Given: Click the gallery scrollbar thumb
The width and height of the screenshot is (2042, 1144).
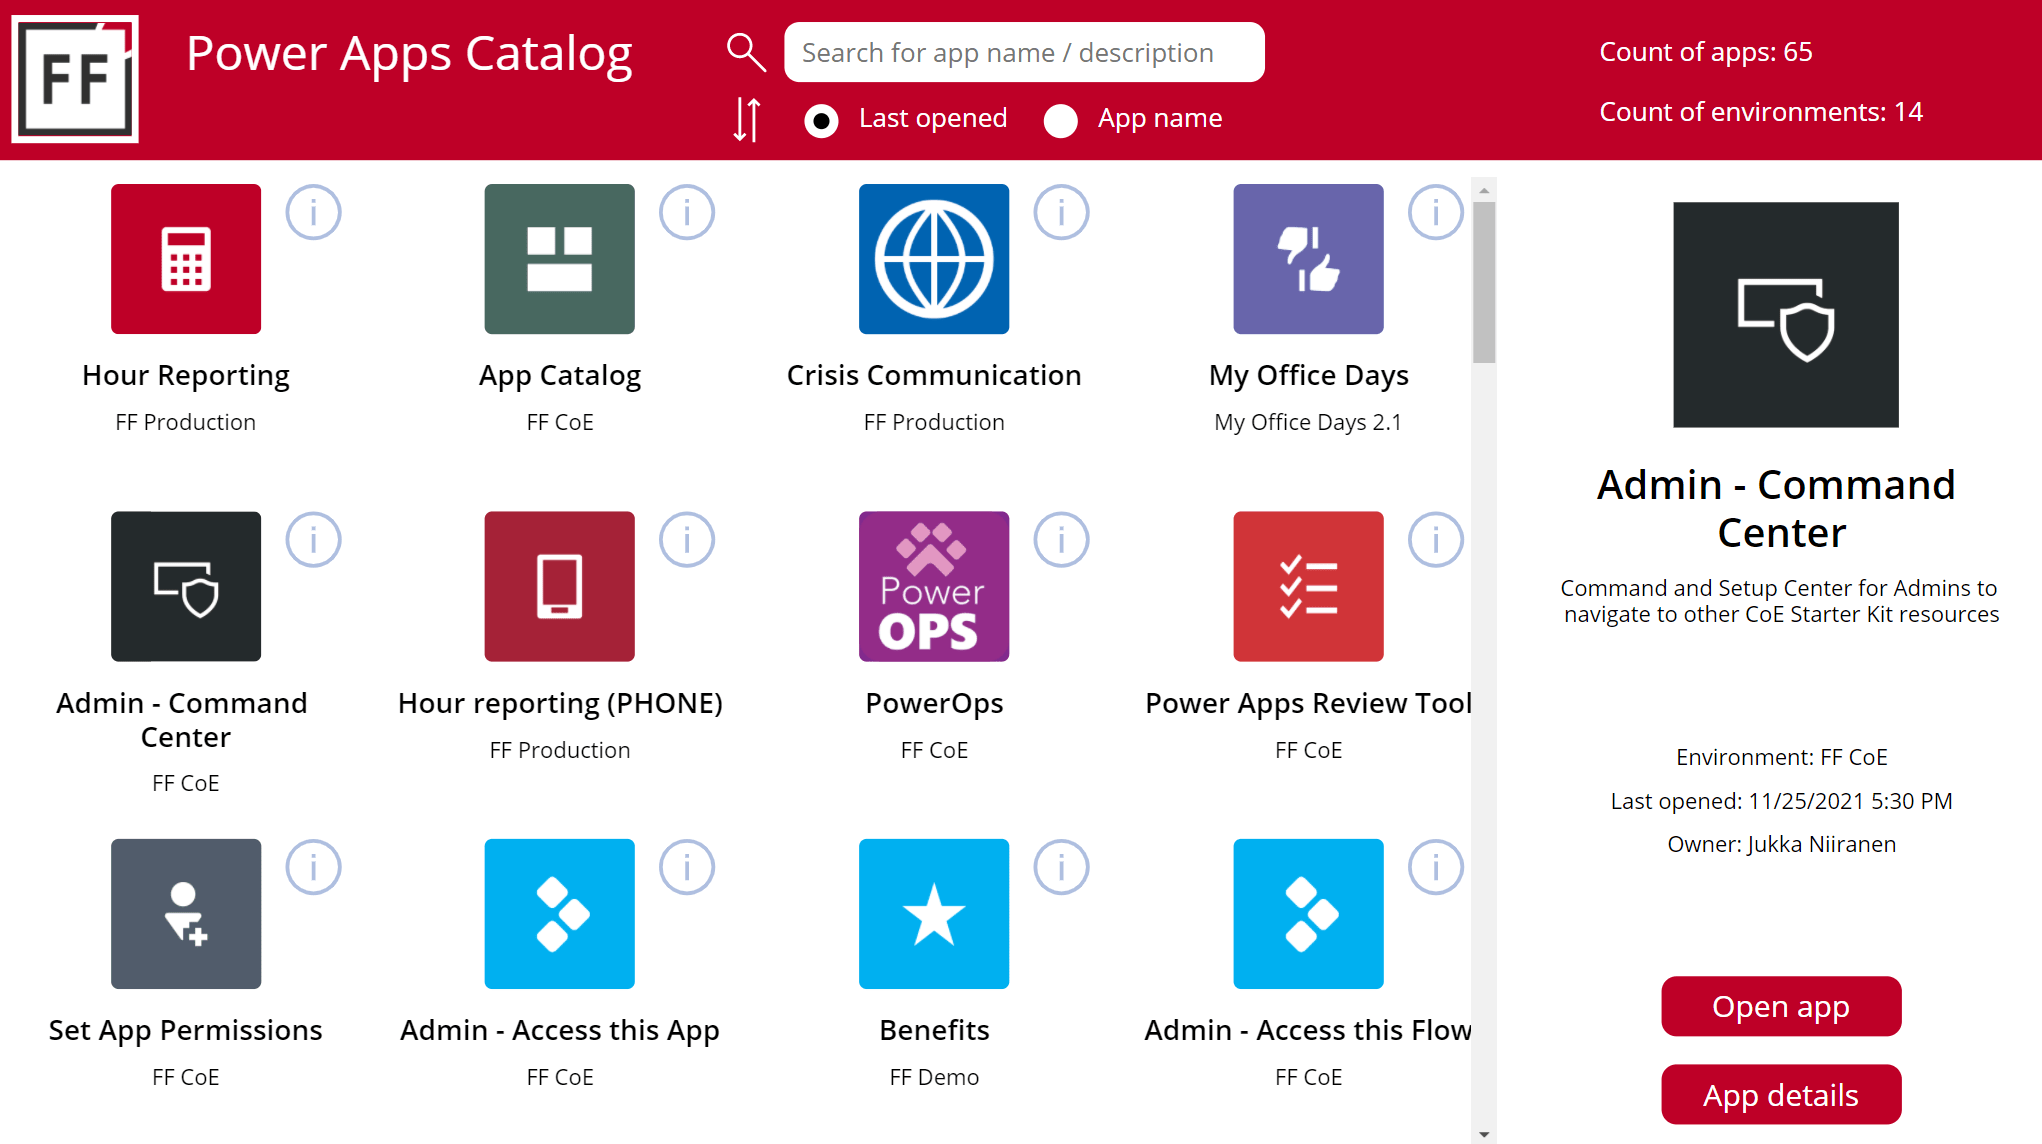Looking at the screenshot, I should click(1484, 282).
